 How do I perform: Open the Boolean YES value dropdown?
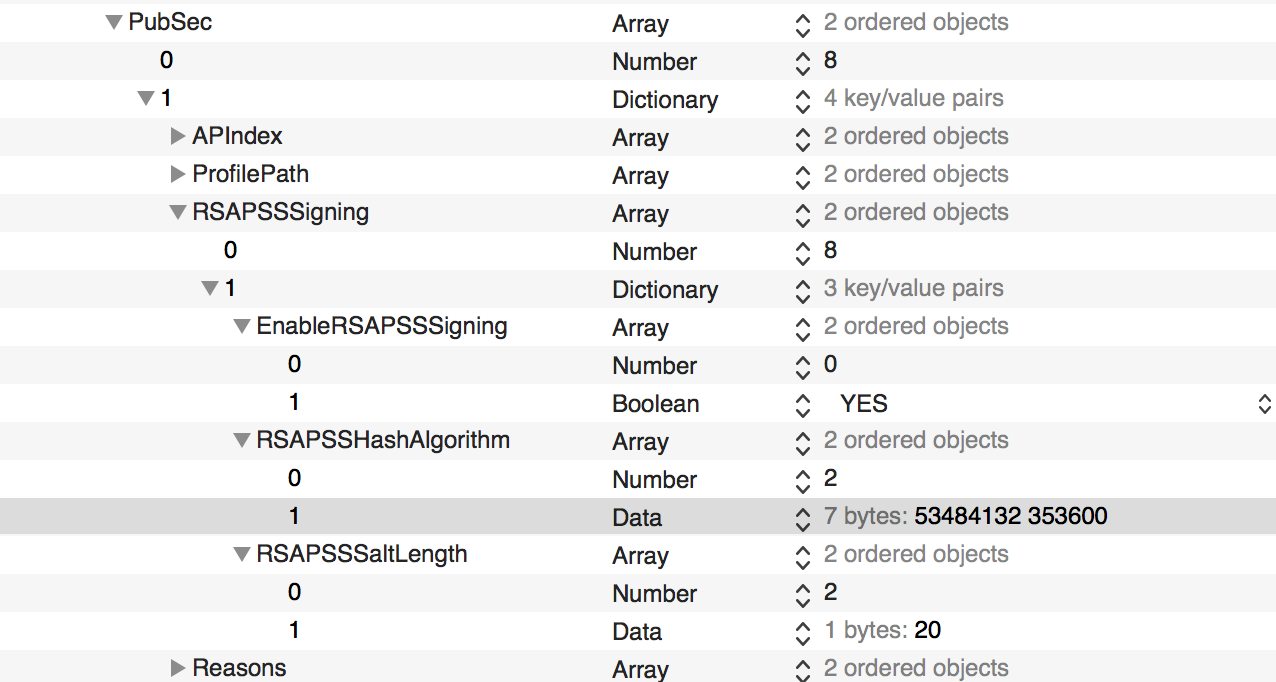(x=1264, y=404)
